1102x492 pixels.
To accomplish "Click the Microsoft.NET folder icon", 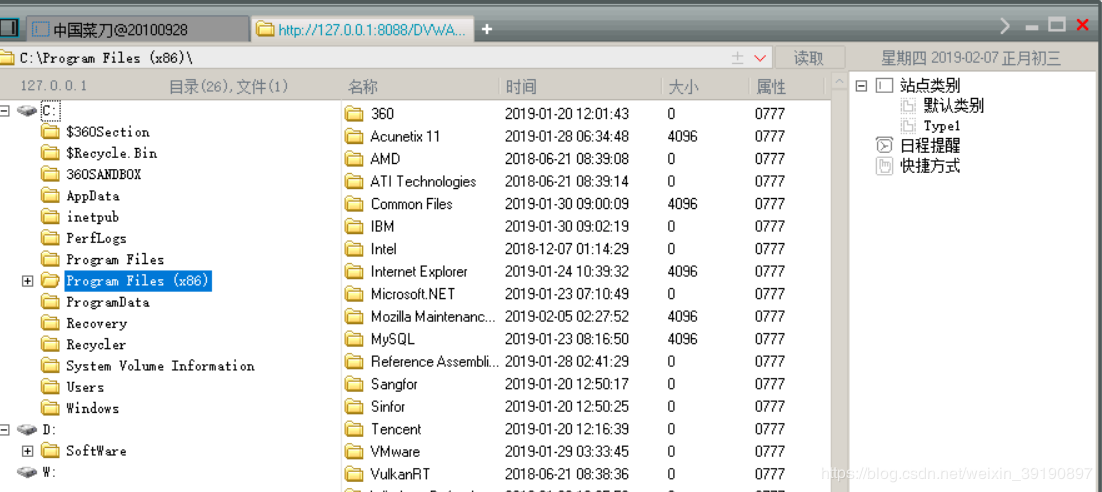I will coord(354,294).
